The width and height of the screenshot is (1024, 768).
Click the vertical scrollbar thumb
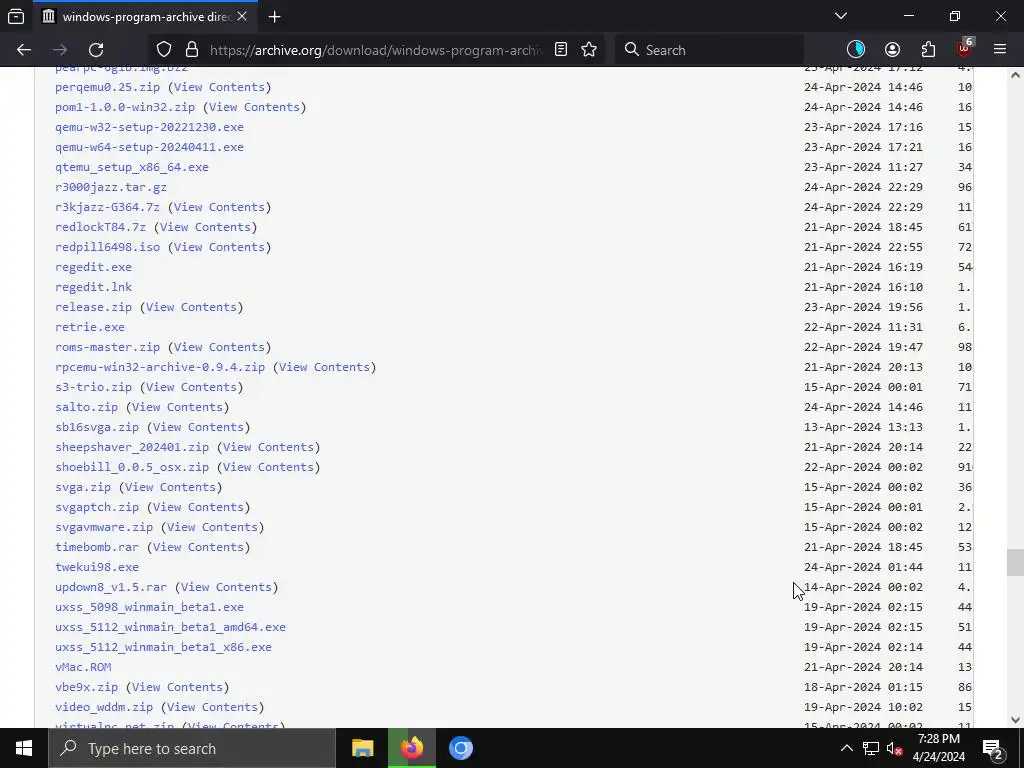(x=1015, y=563)
